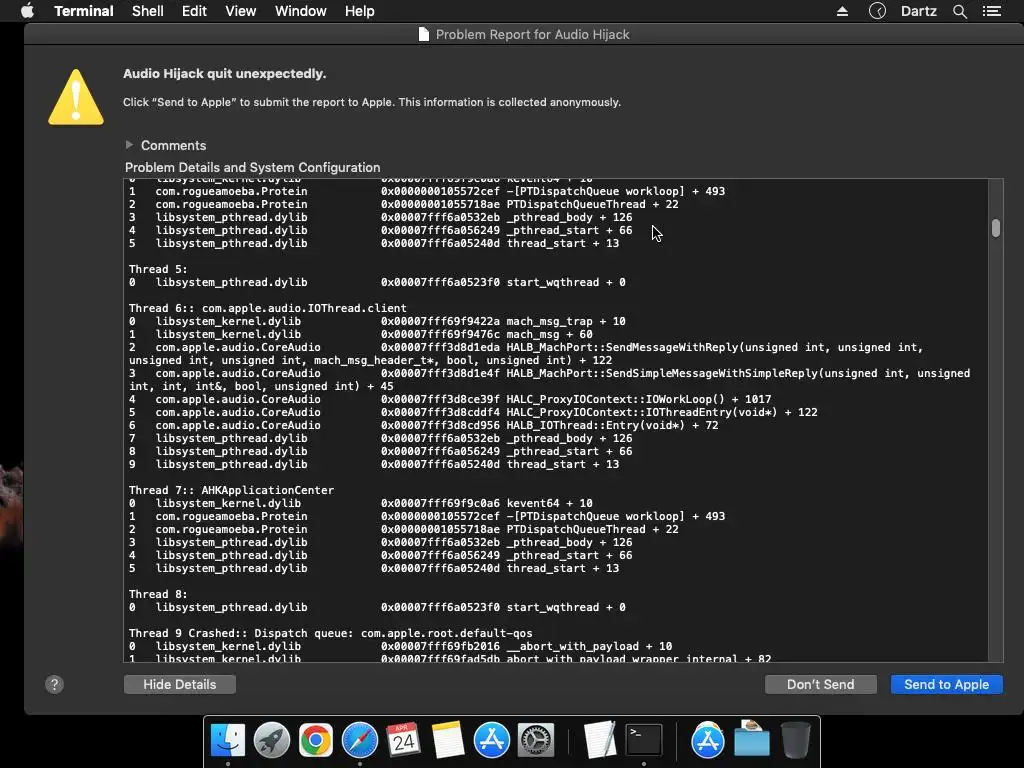Open Terminal from the Dock

644,741
